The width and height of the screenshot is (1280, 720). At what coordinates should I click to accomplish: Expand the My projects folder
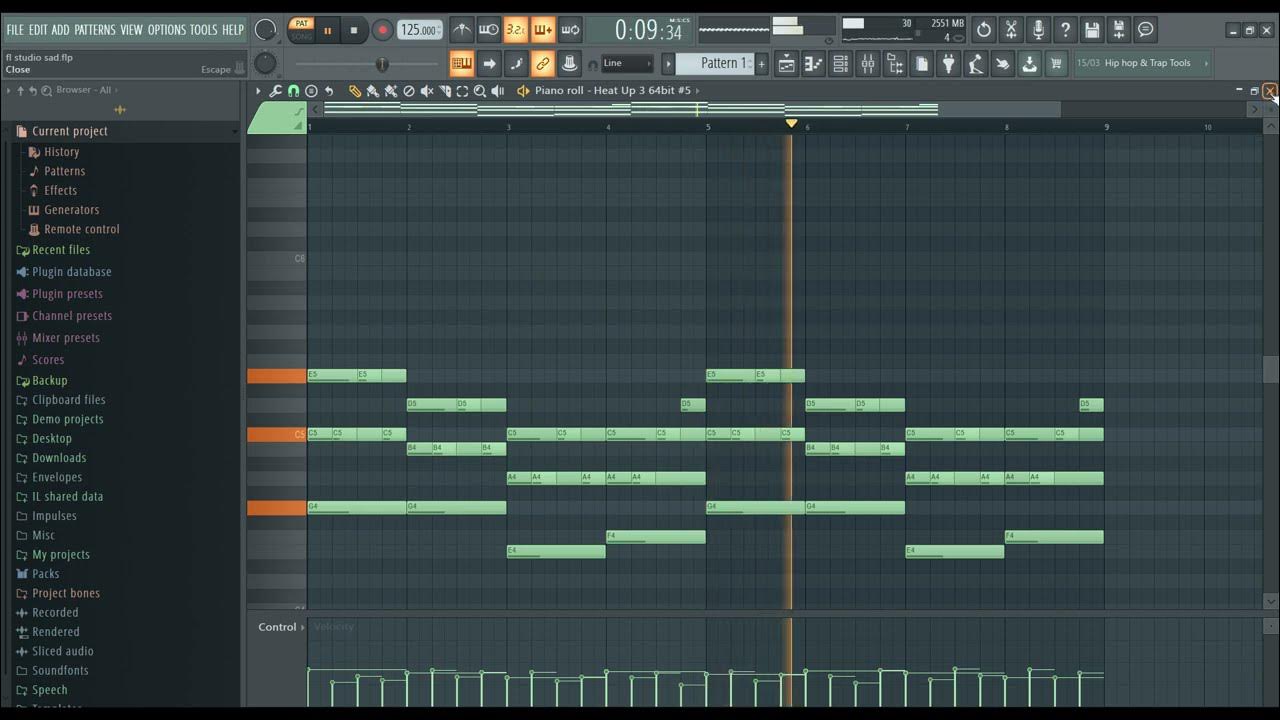click(61, 555)
